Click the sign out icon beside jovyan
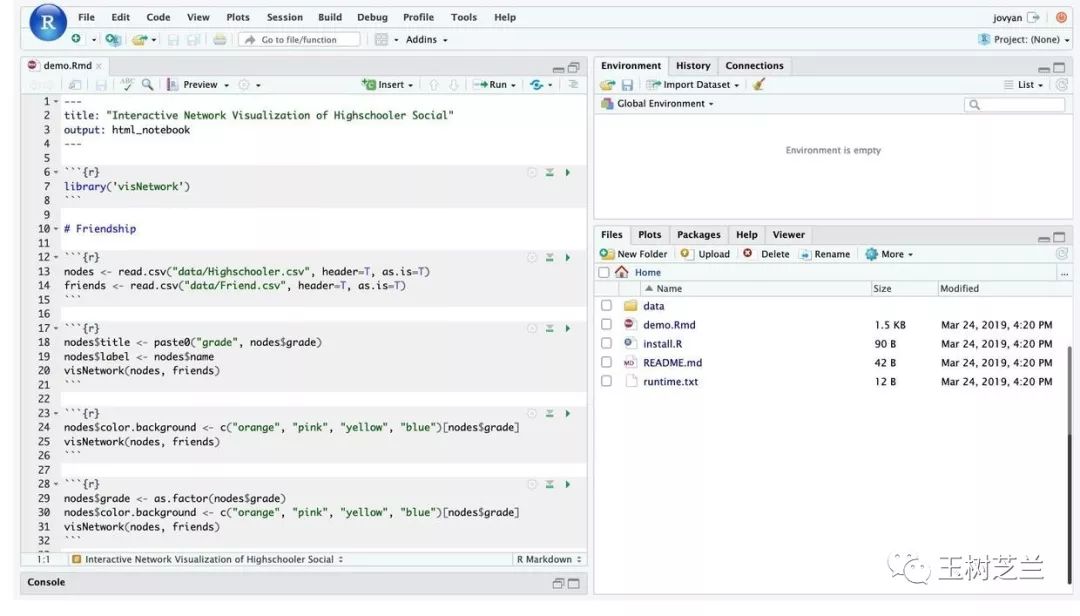This screenshot has height=616, width=1080. 1033,17
